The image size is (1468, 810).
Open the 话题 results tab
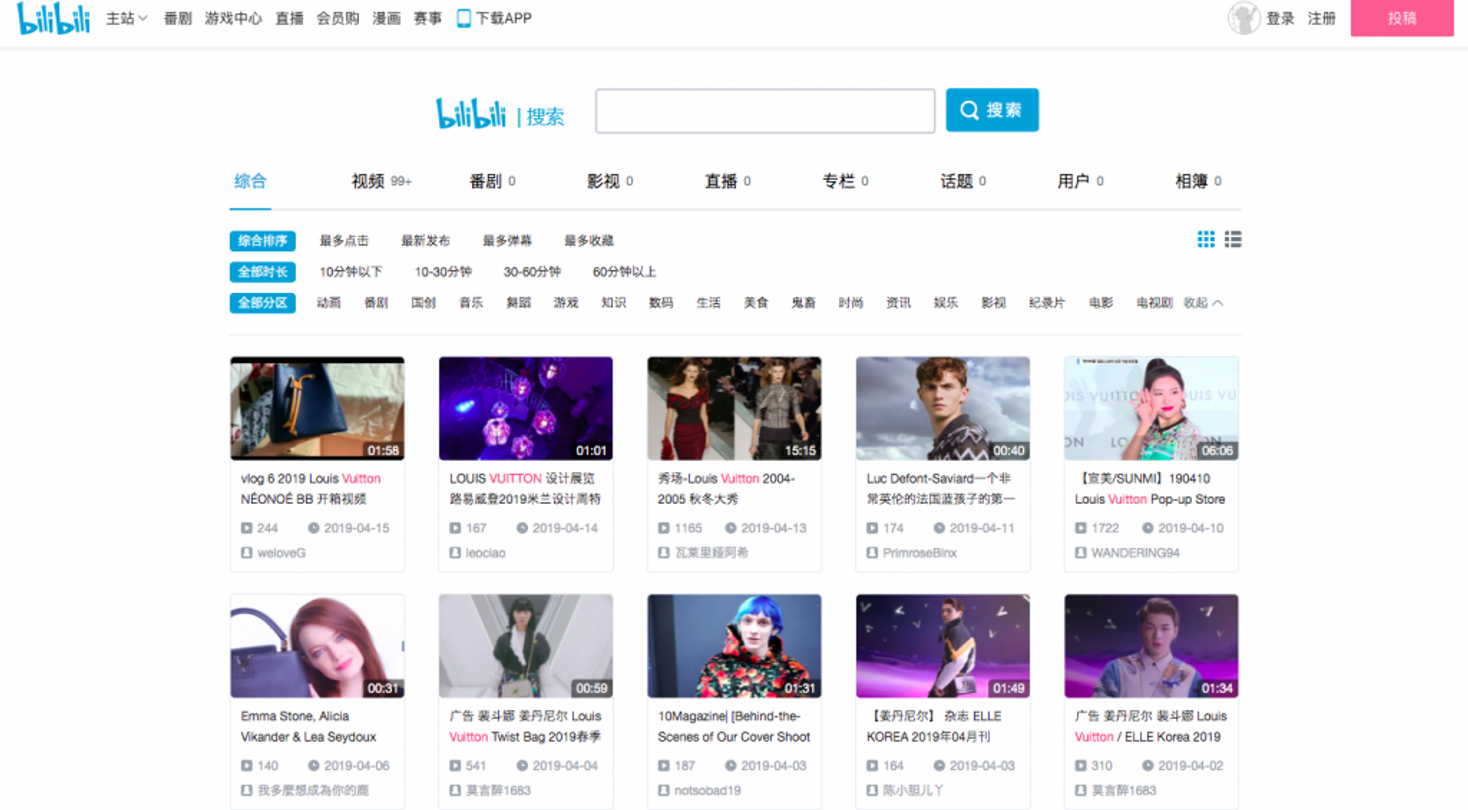point(963,181)
